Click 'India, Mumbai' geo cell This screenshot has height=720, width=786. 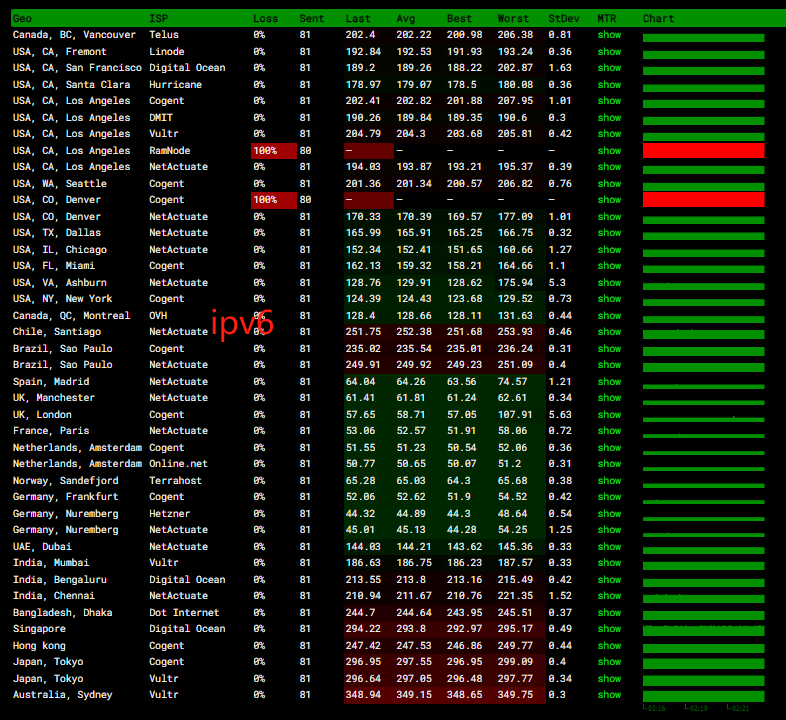click(x=51, y=563)
